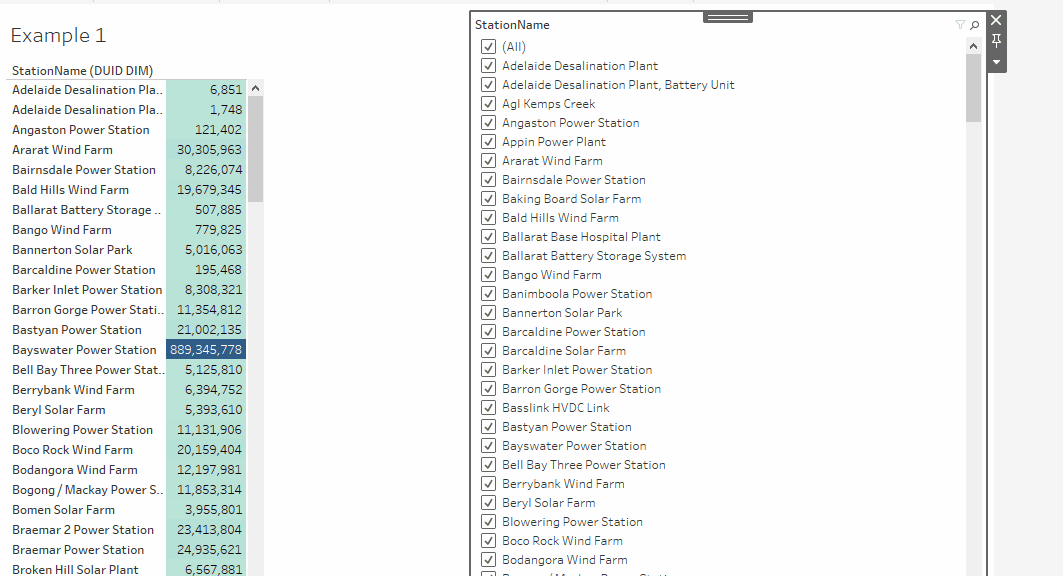This screenshot has width=1063, height=576.
Task: Toggle the (All) checkbox
Action: coord(489,47)
